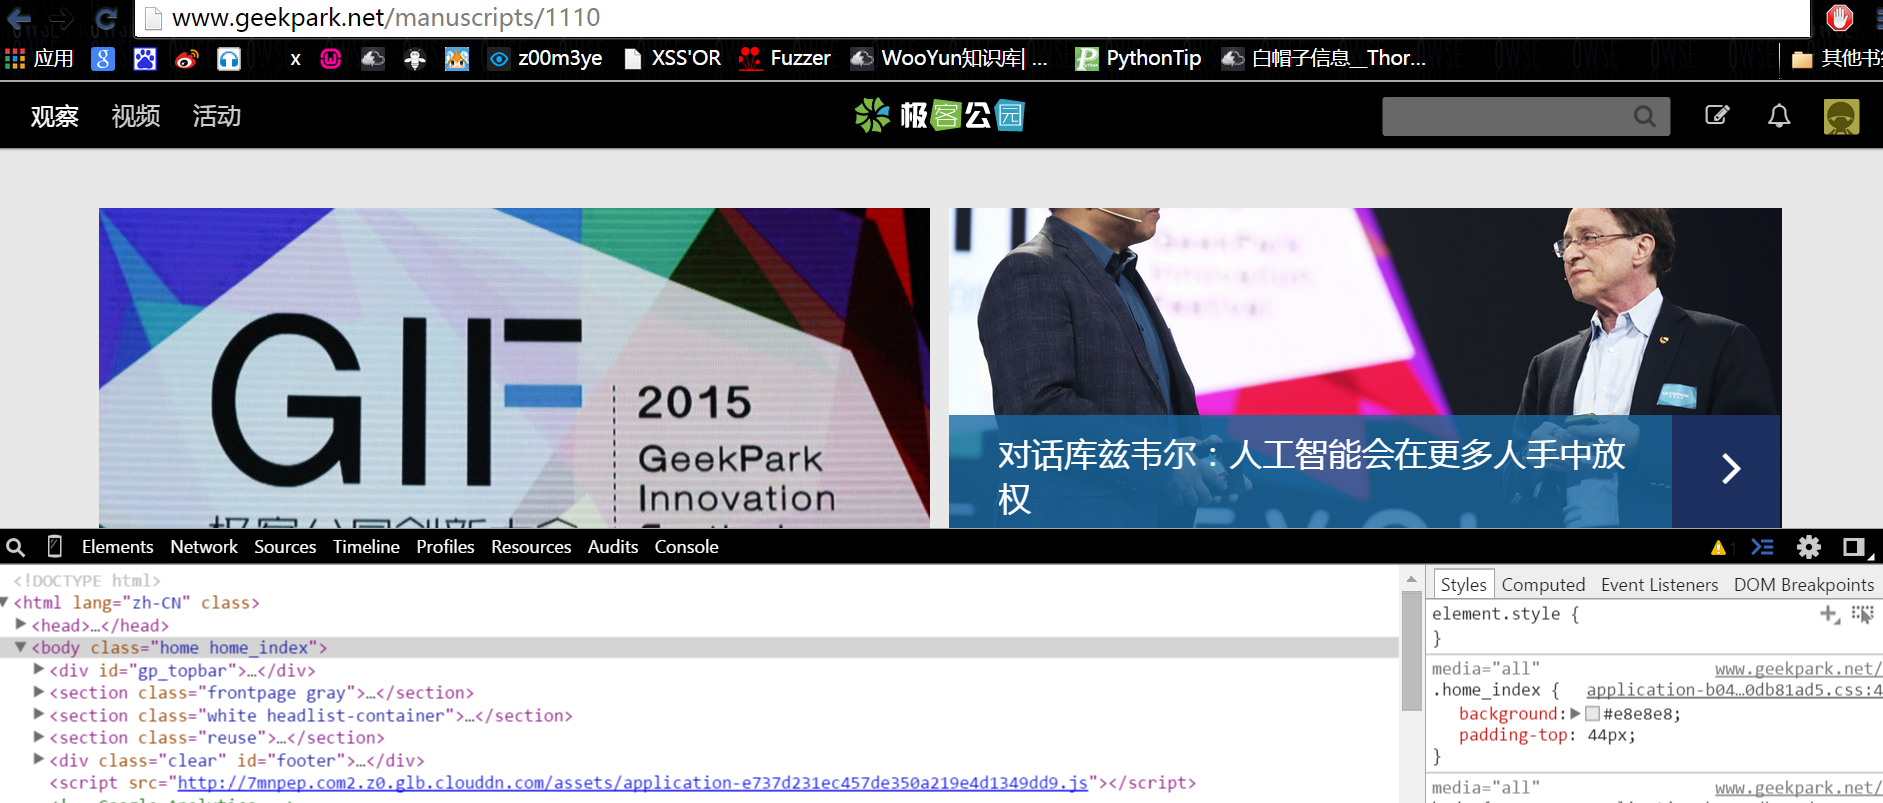Open the 观察 navigation item
The image size is (1883, 803).
(x=55, y=116)
